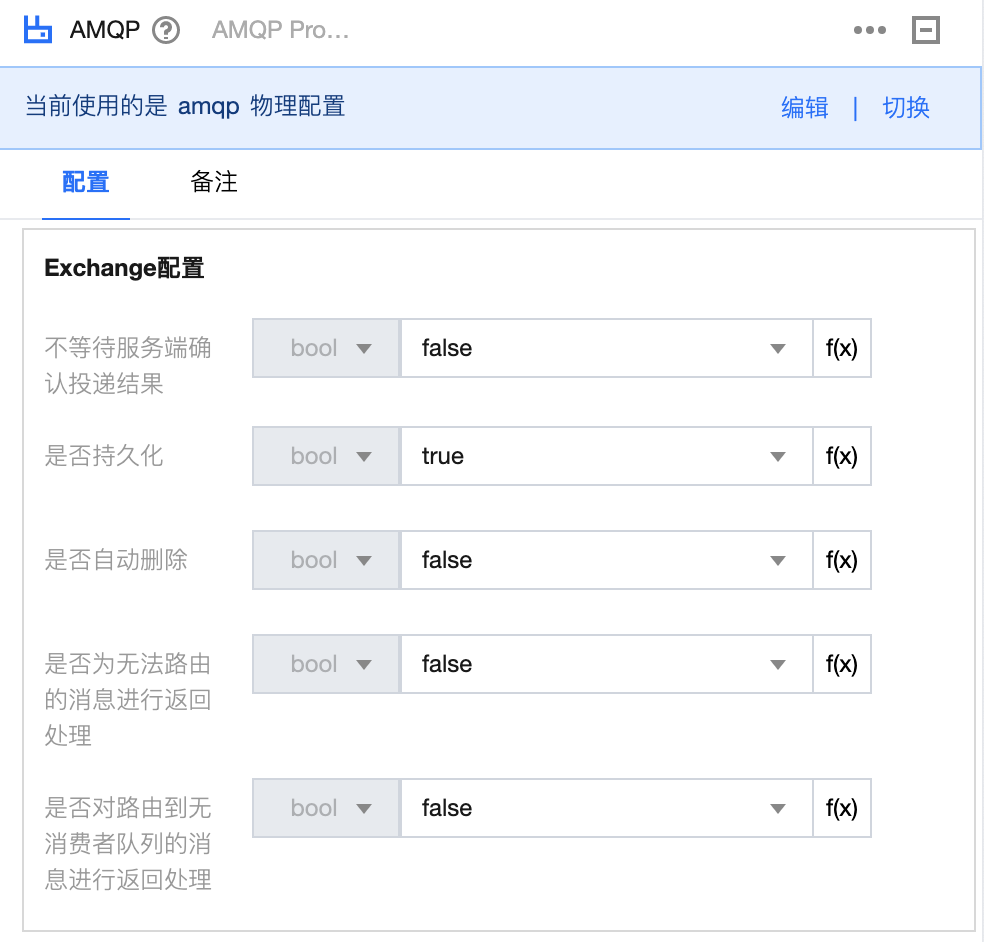984x942 pixels.
Task: Click the 编辑 link to edit amqp configuration
Action: 804,107
